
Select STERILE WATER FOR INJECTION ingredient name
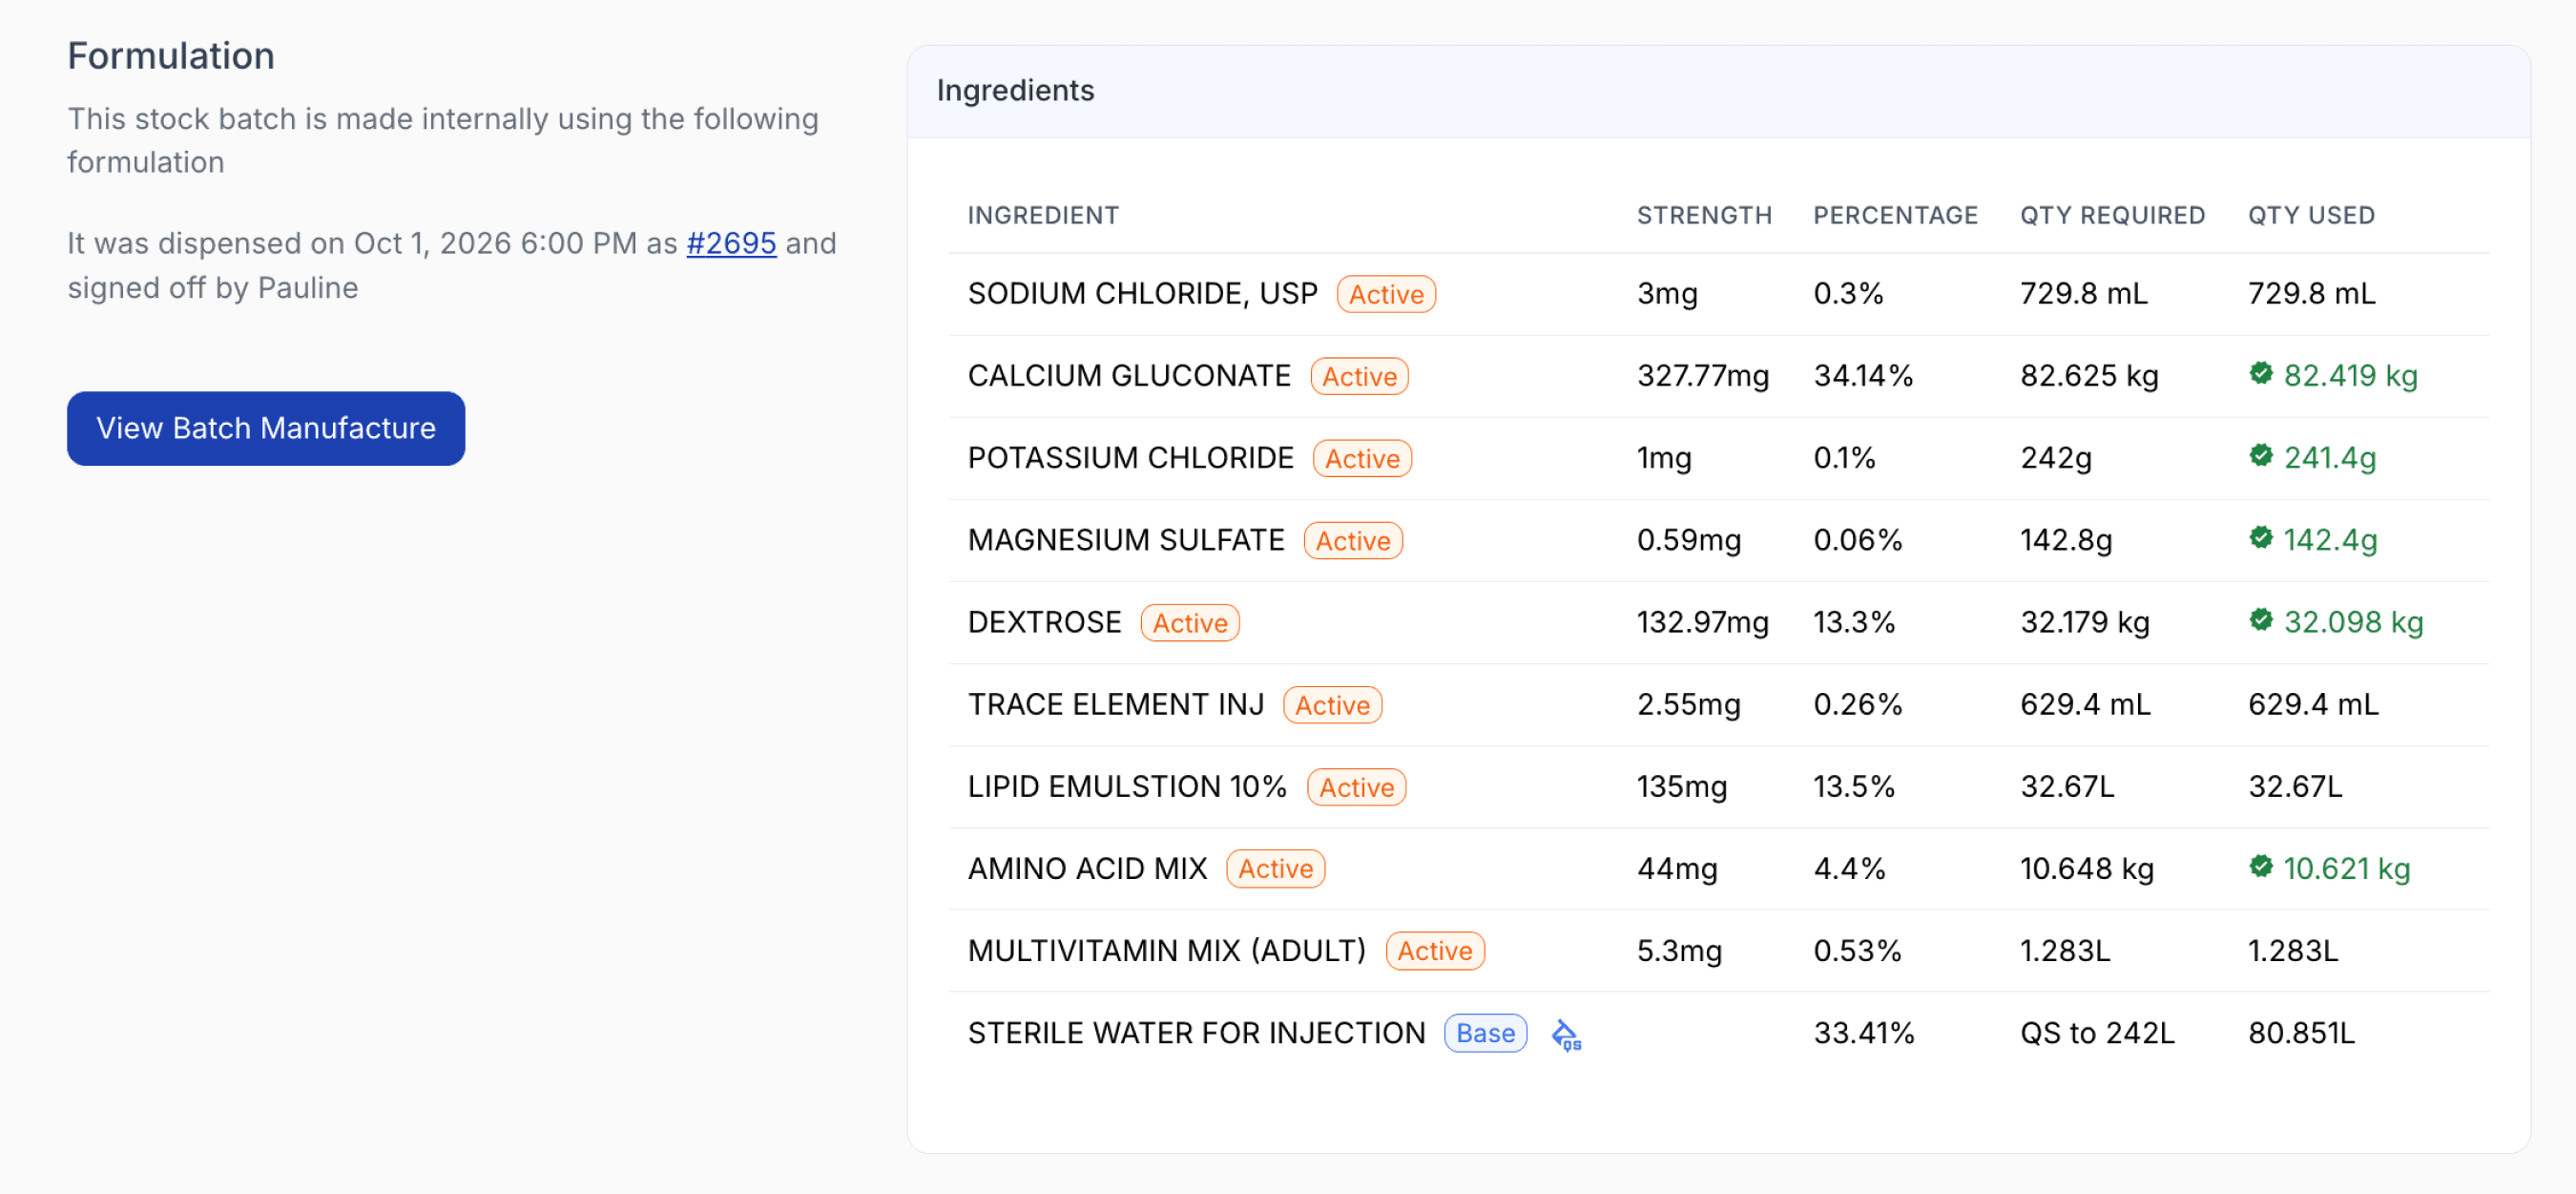1197,1033
